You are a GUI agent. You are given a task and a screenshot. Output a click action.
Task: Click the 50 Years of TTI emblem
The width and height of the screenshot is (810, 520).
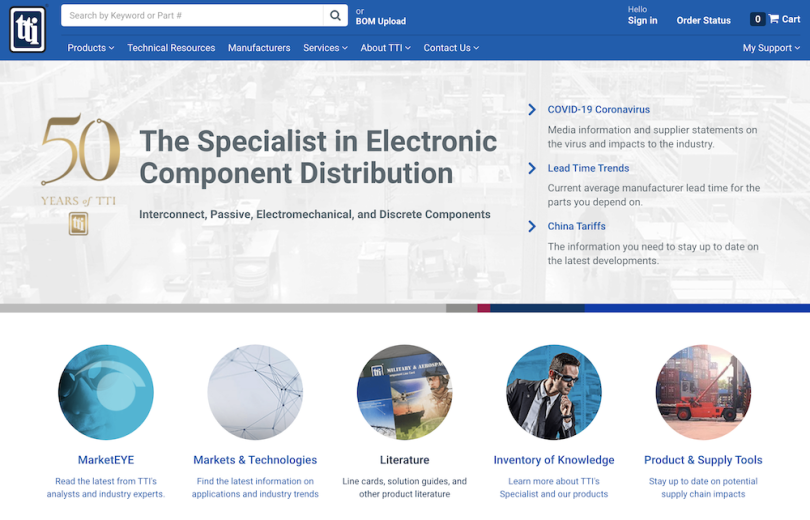(x=79, y=174)
